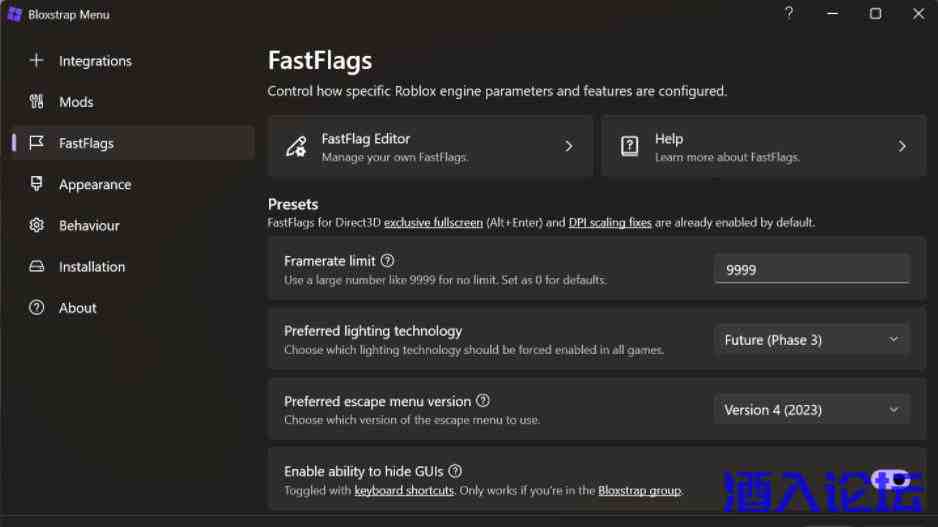This screenshot has width=938, height=527.
Task: Open the FastFlag Editor card
Action: [430, 146]
